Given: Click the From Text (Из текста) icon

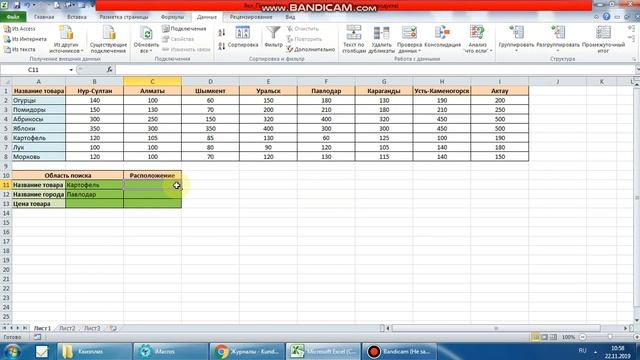Looking at the screenshot, I should point(7,49).
